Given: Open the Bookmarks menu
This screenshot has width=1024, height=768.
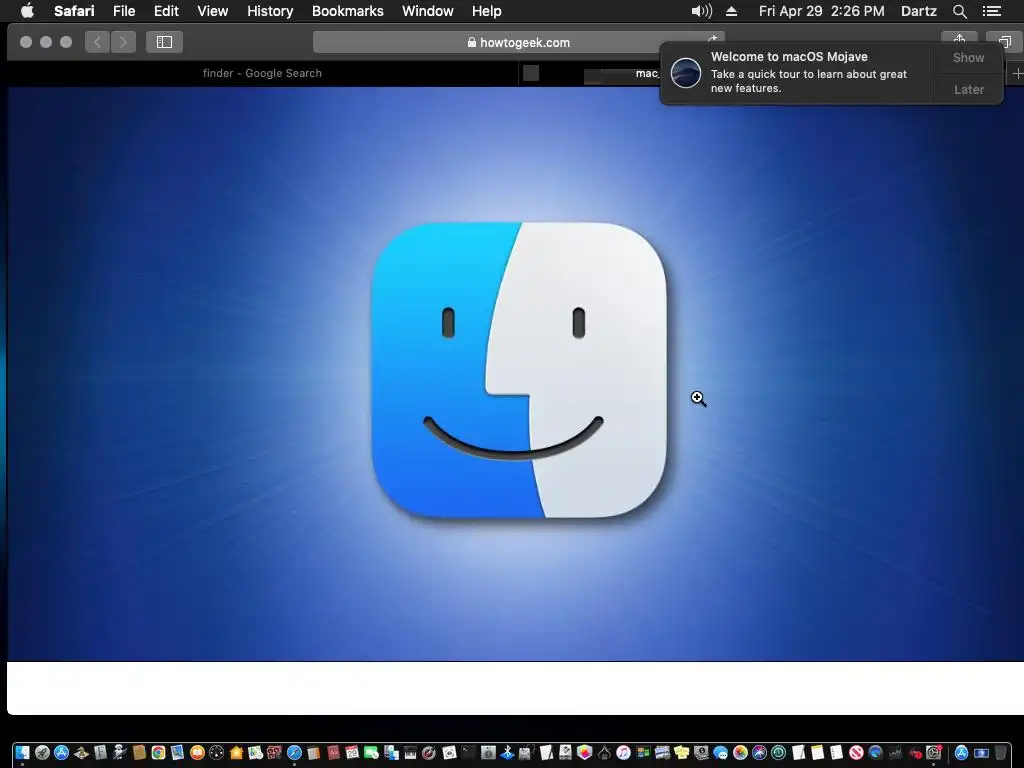Looking at the screenshot, I should pos(347,11).
